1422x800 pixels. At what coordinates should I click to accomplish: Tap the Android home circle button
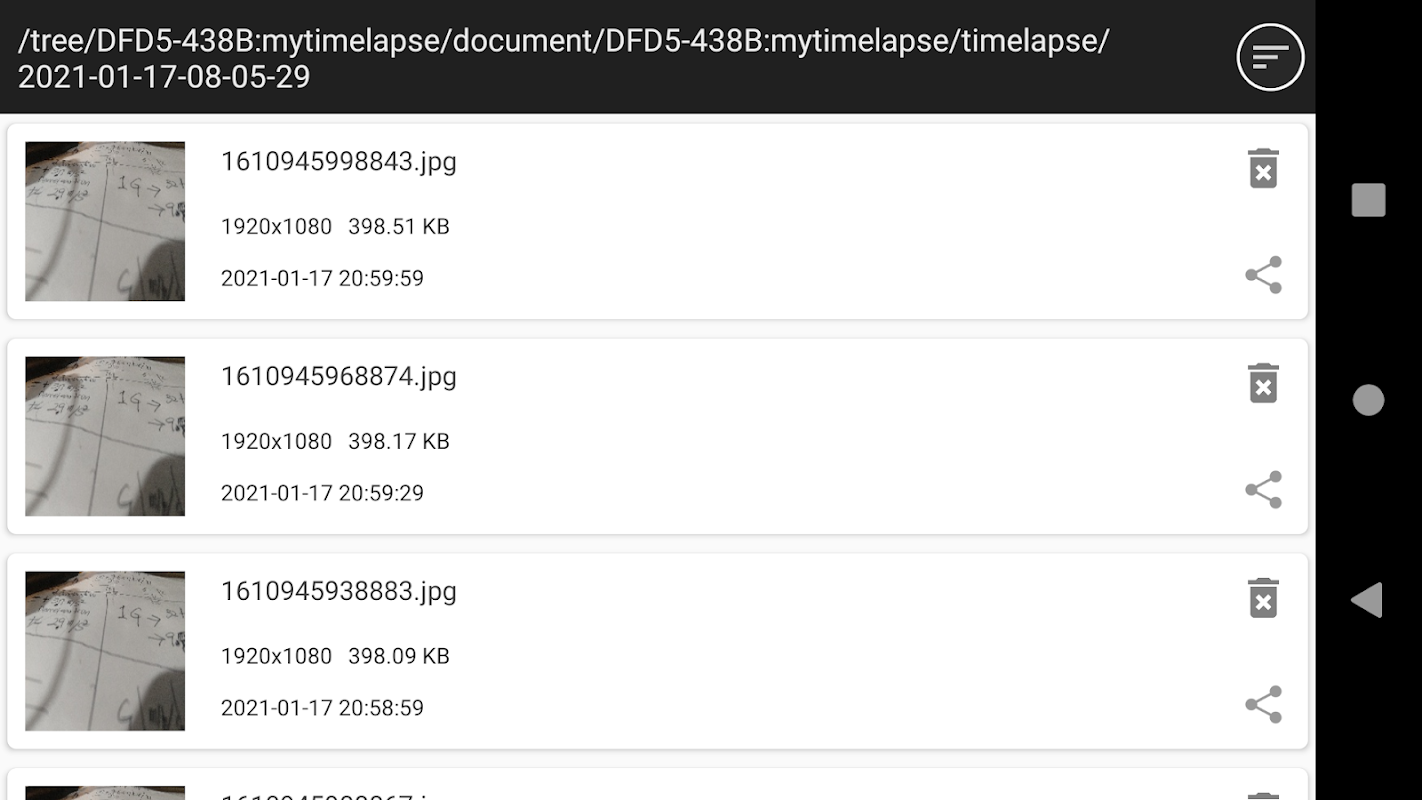[1368, 400]
